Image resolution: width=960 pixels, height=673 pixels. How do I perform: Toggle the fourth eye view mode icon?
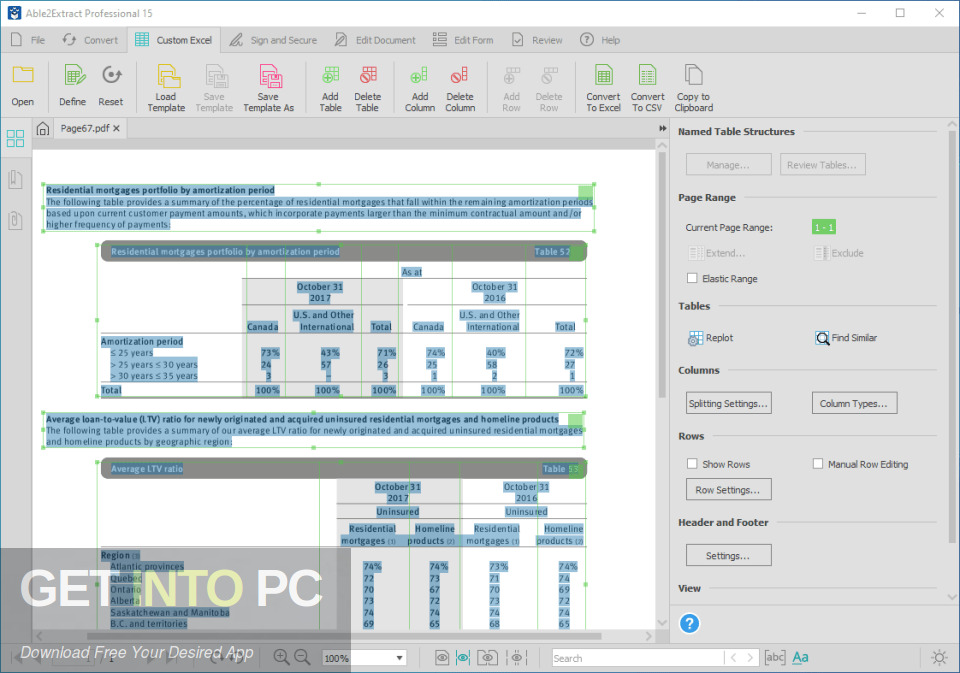coord(517,658)
